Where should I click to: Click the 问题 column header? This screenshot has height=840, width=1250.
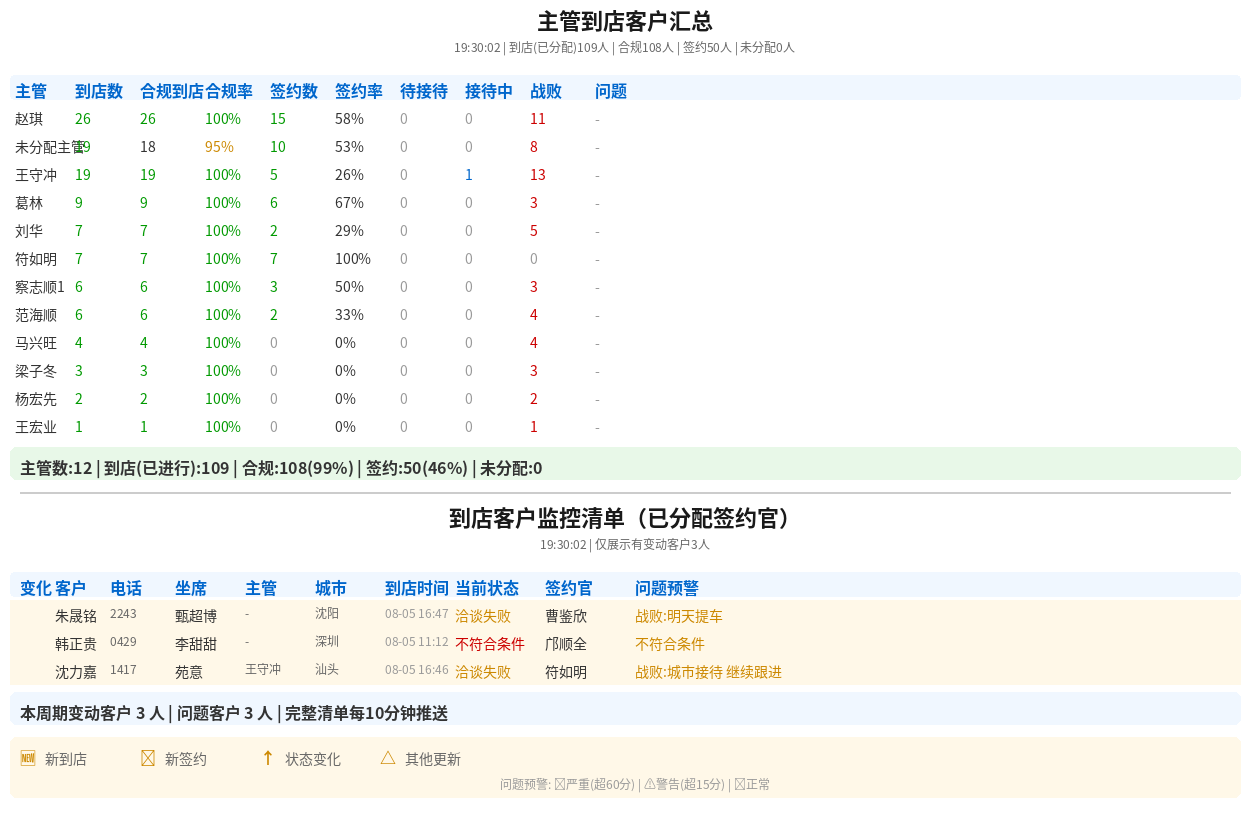pos(611,91)
